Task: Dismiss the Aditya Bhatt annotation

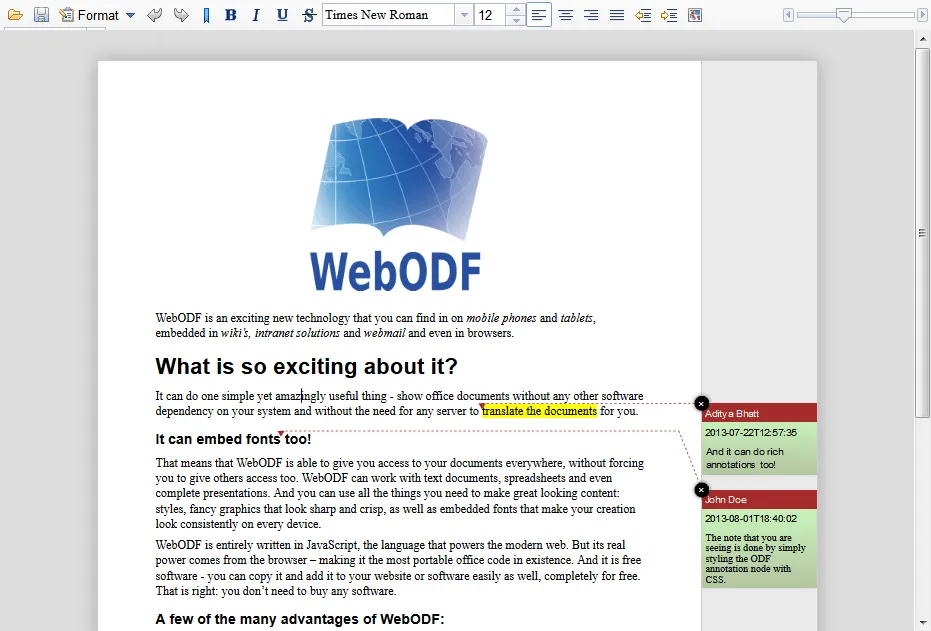Action: (700, 403)
